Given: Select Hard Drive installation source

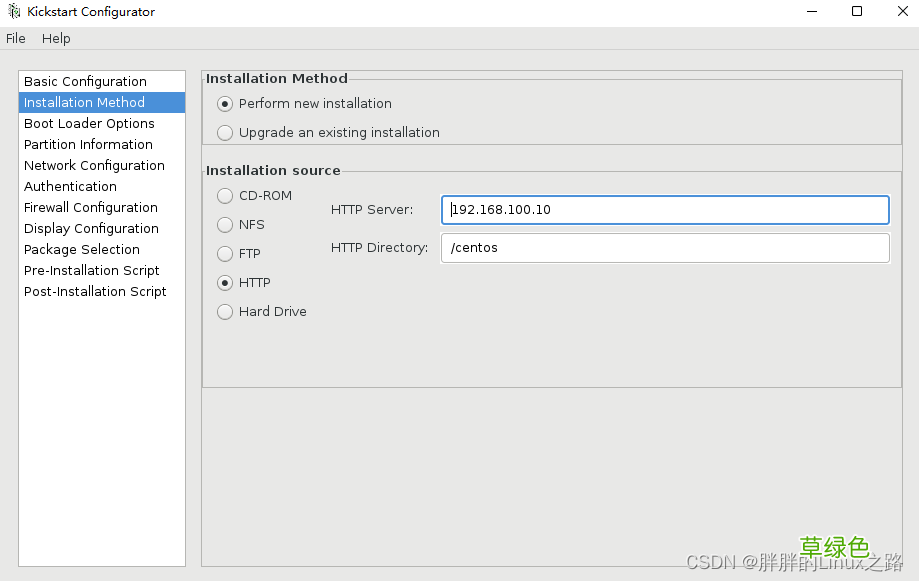Looking at the screenshot, I should [x=225, y=311].
